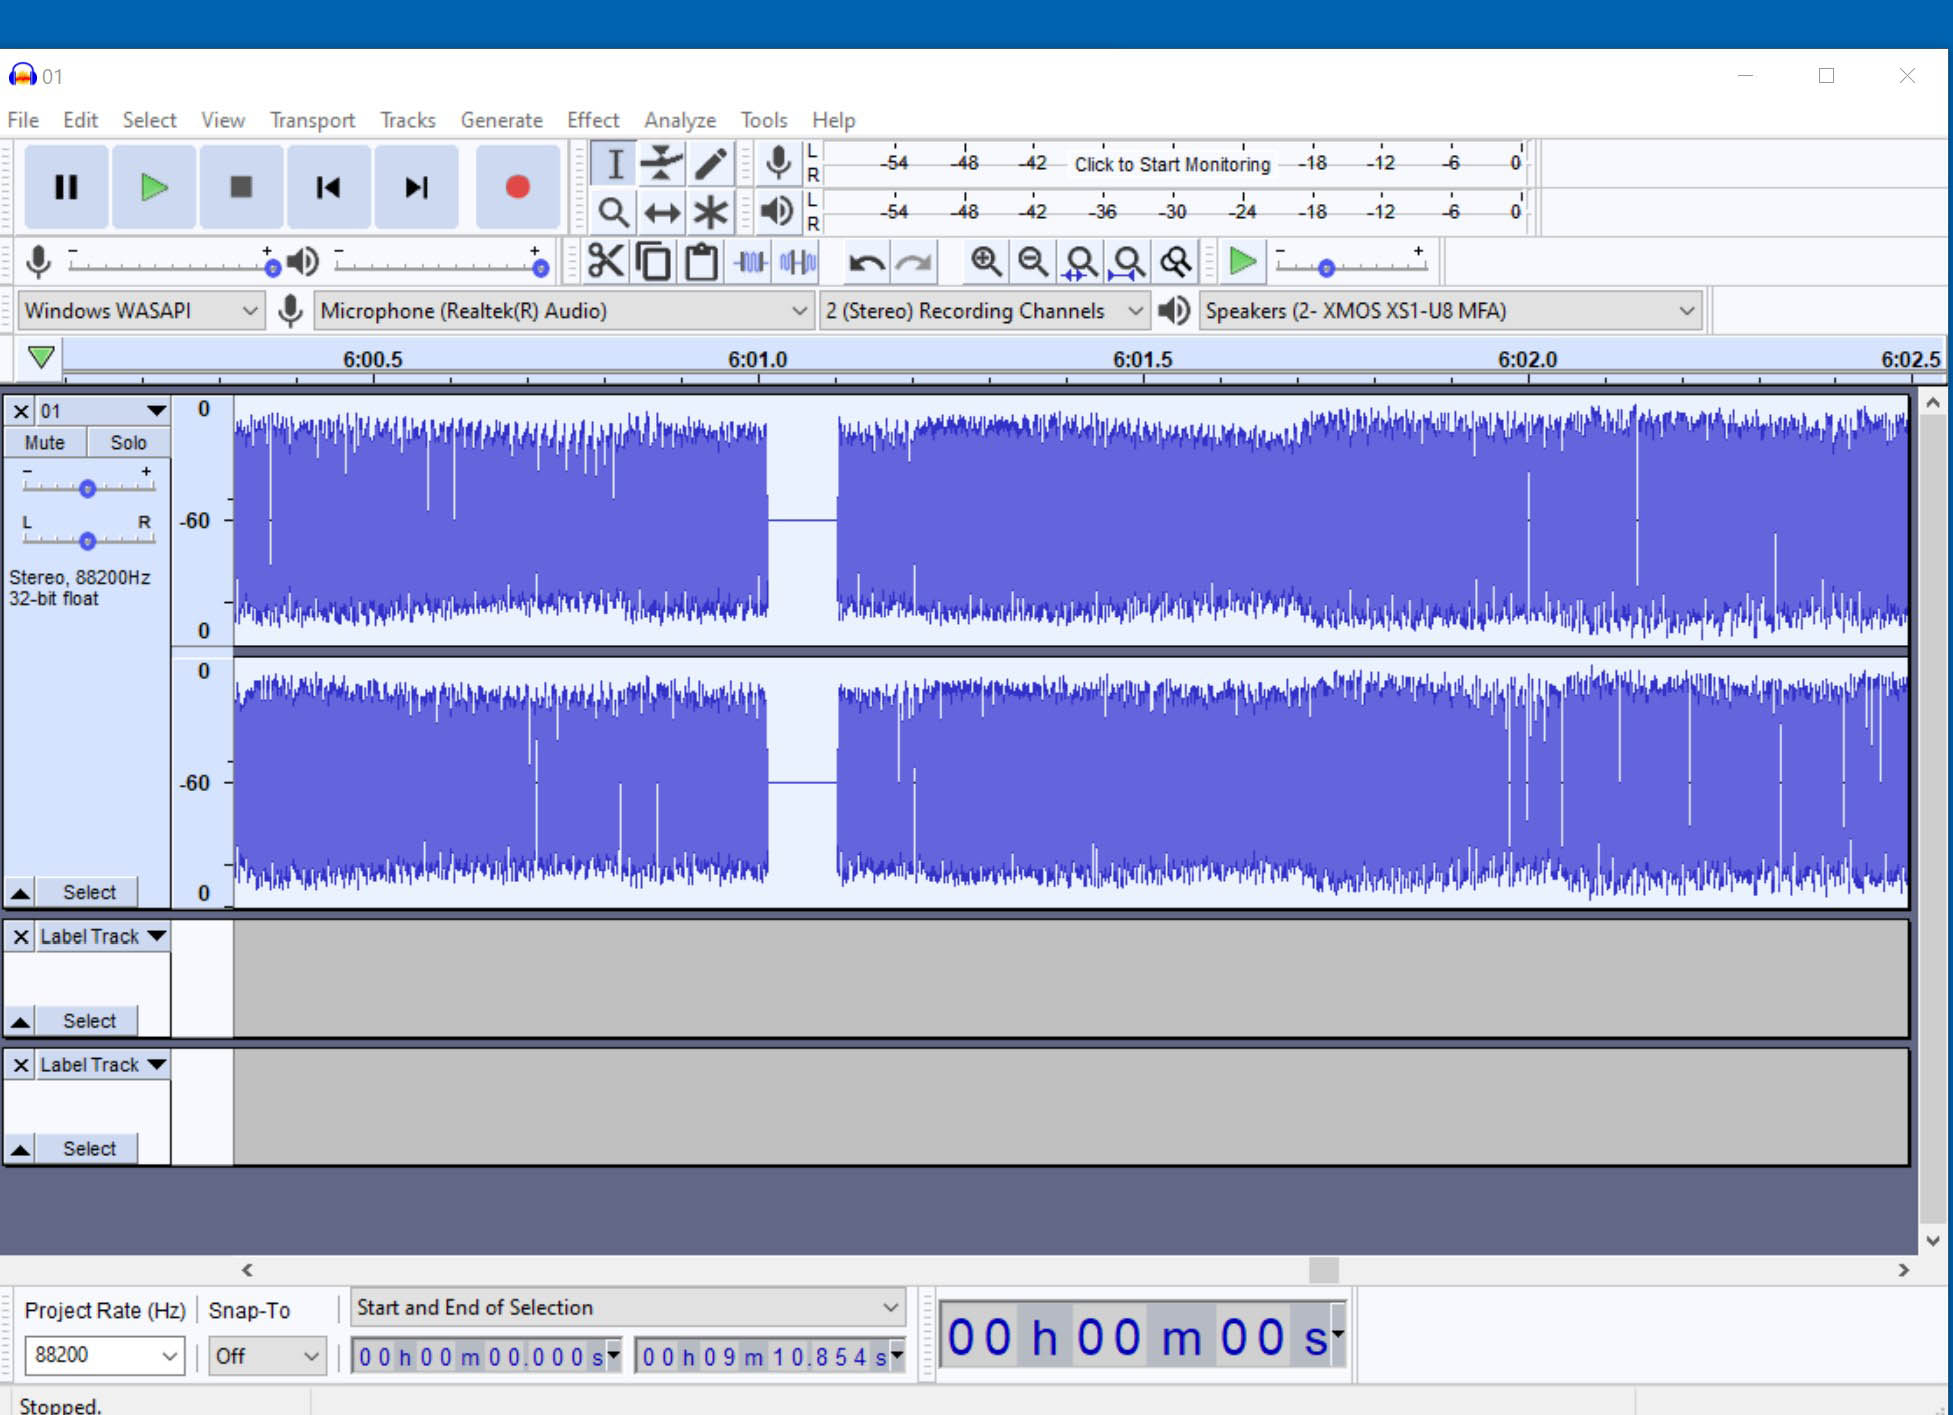Viewport: 1953px width, 1415px height.
Task: Open the Tracks menu
Action: (402, 118)
